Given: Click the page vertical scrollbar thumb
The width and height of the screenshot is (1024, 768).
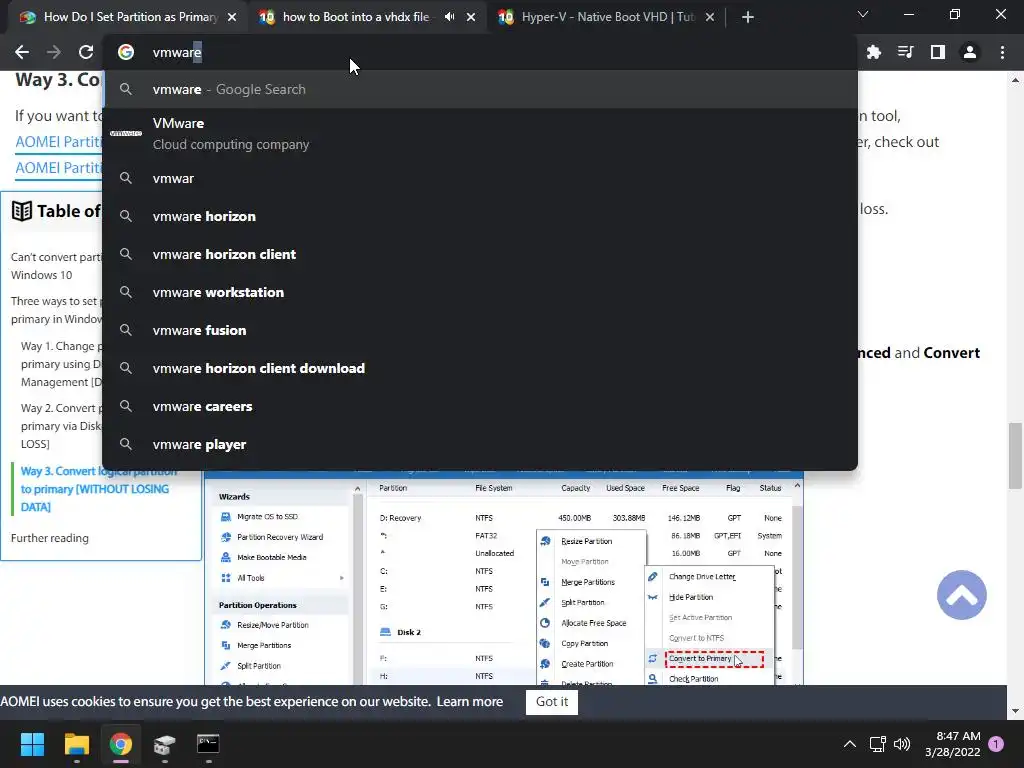Looking at the screenshot, I should click(x=1015, y=455).
